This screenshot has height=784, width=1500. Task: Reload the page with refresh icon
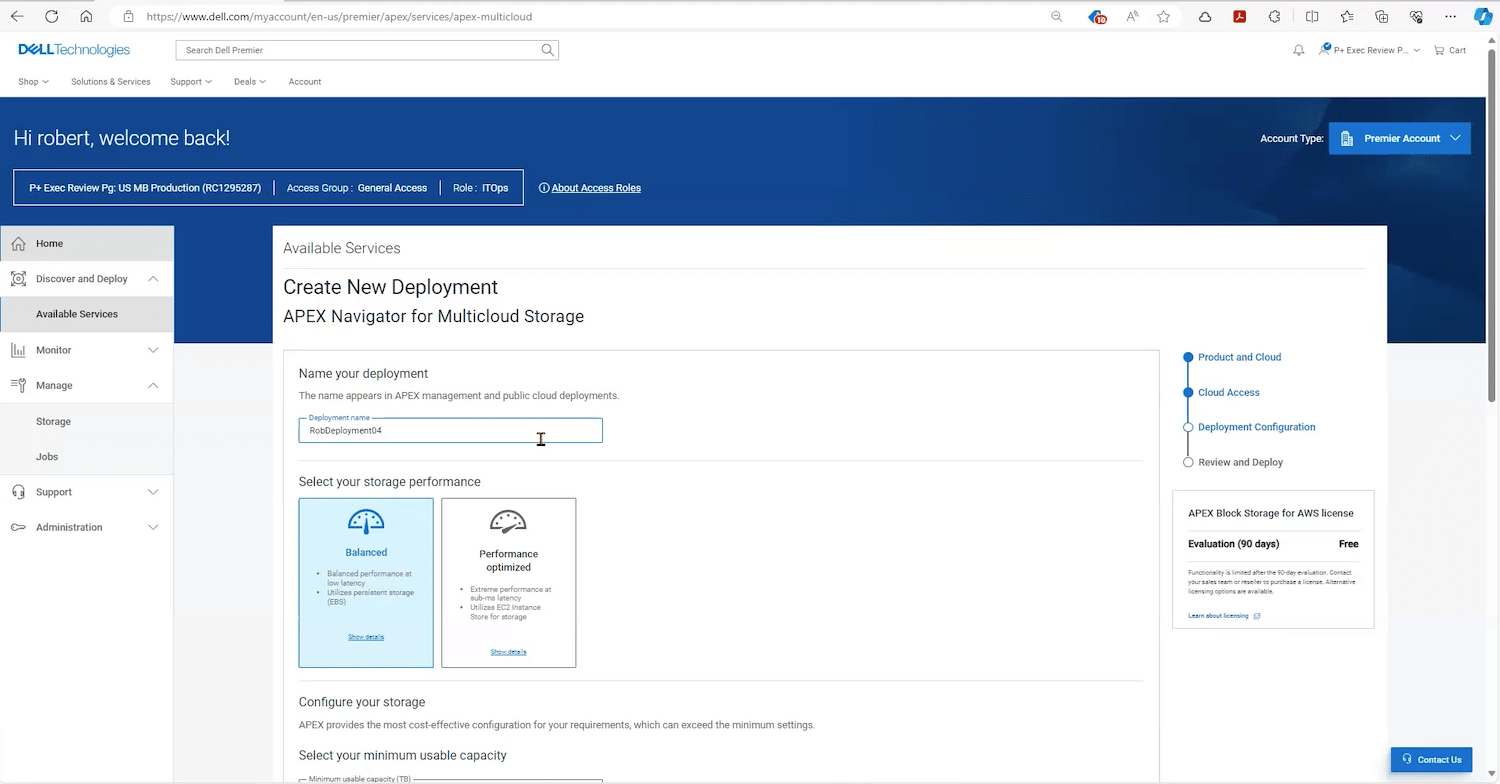52,17
